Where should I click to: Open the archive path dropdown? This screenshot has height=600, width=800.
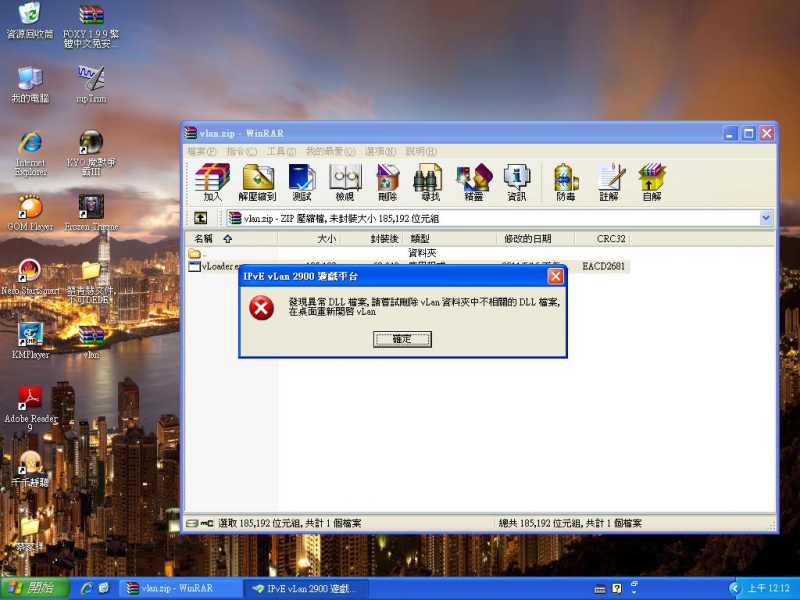click(766, 218)
